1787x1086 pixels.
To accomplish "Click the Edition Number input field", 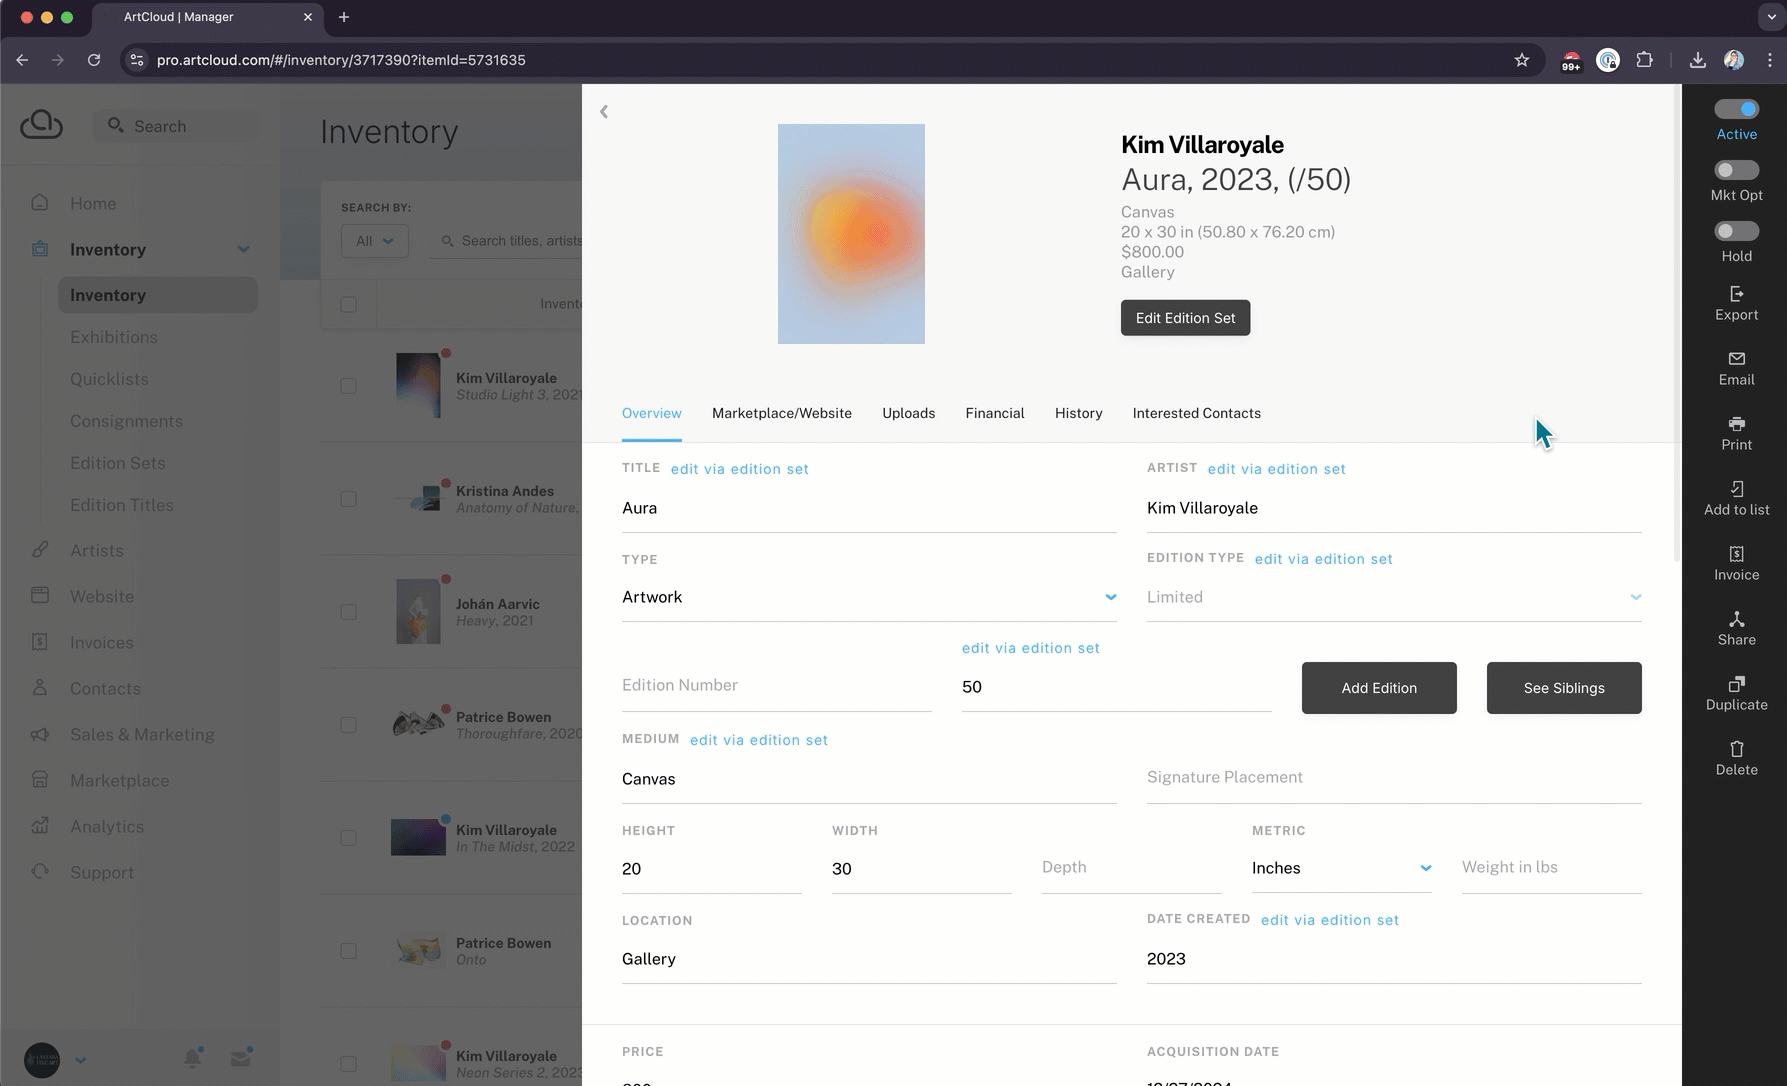I will pos(777,686).
